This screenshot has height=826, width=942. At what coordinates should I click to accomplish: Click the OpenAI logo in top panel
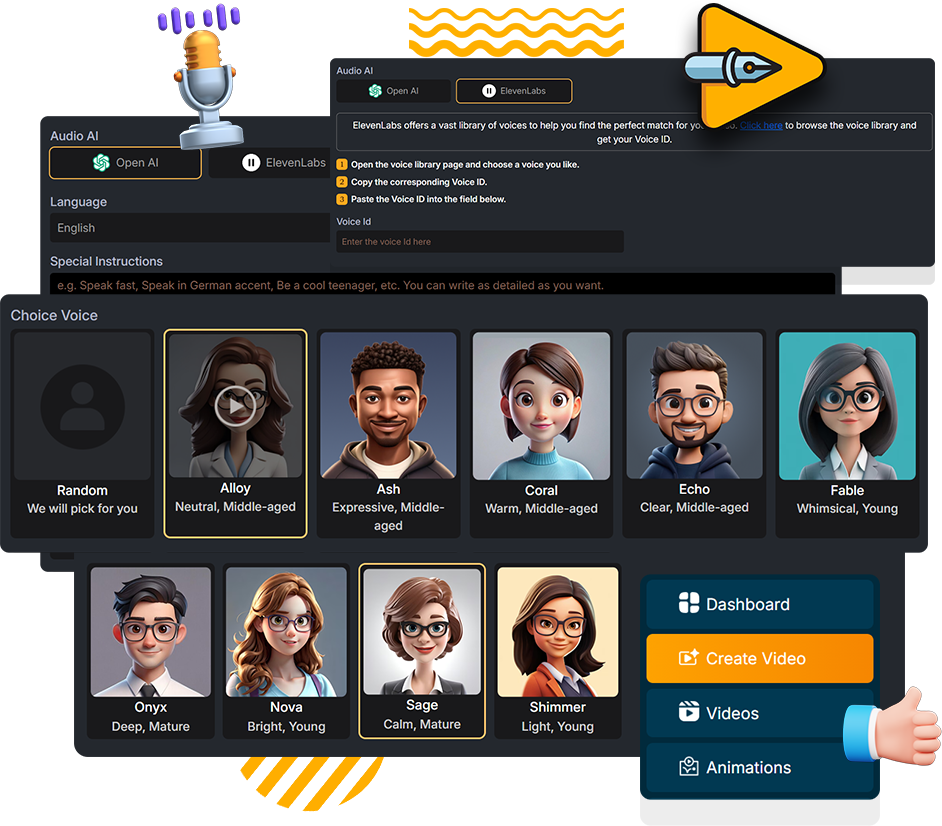[375, 91]
